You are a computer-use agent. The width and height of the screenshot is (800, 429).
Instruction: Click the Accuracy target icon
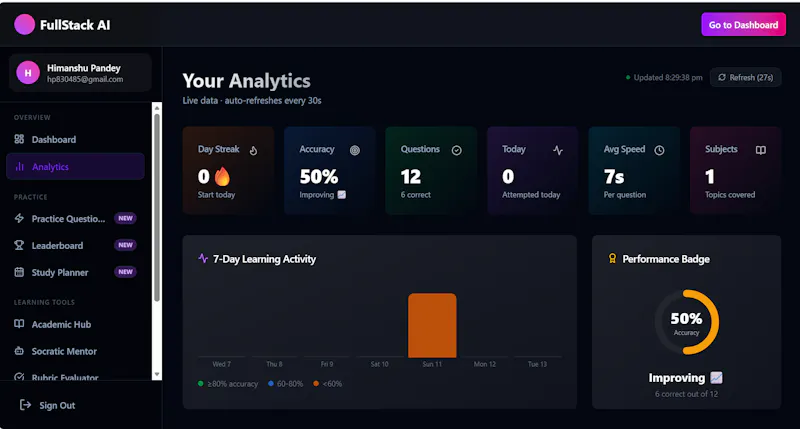(355, 150)
